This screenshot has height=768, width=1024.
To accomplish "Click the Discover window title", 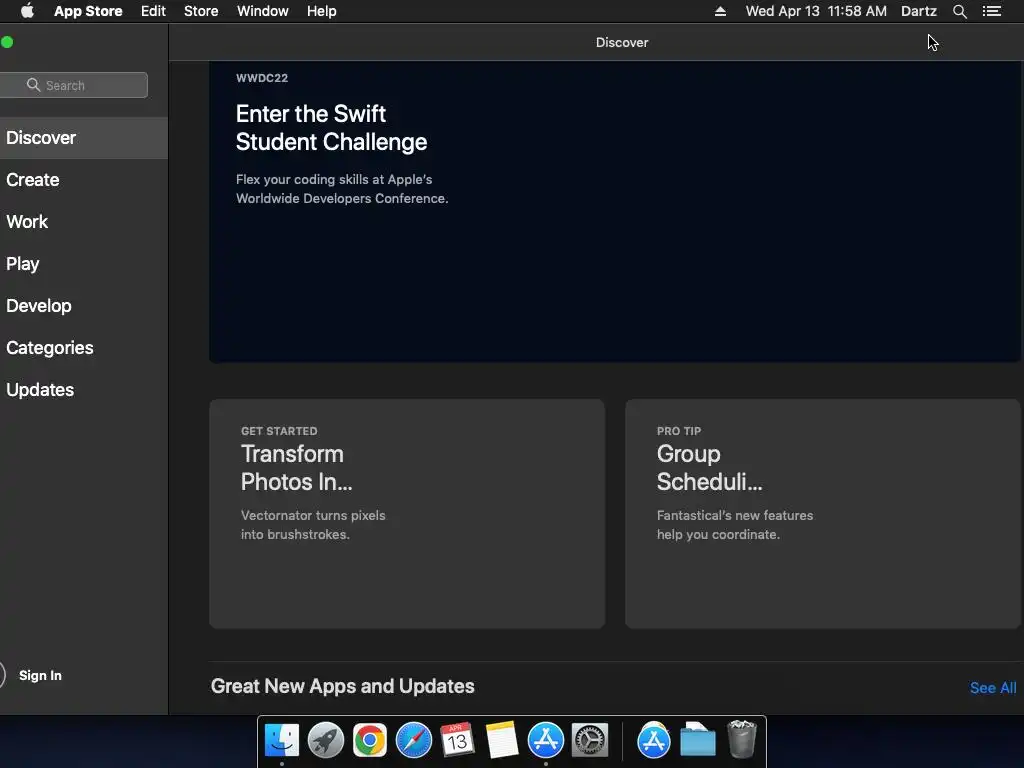I will [x=622, y=42].
